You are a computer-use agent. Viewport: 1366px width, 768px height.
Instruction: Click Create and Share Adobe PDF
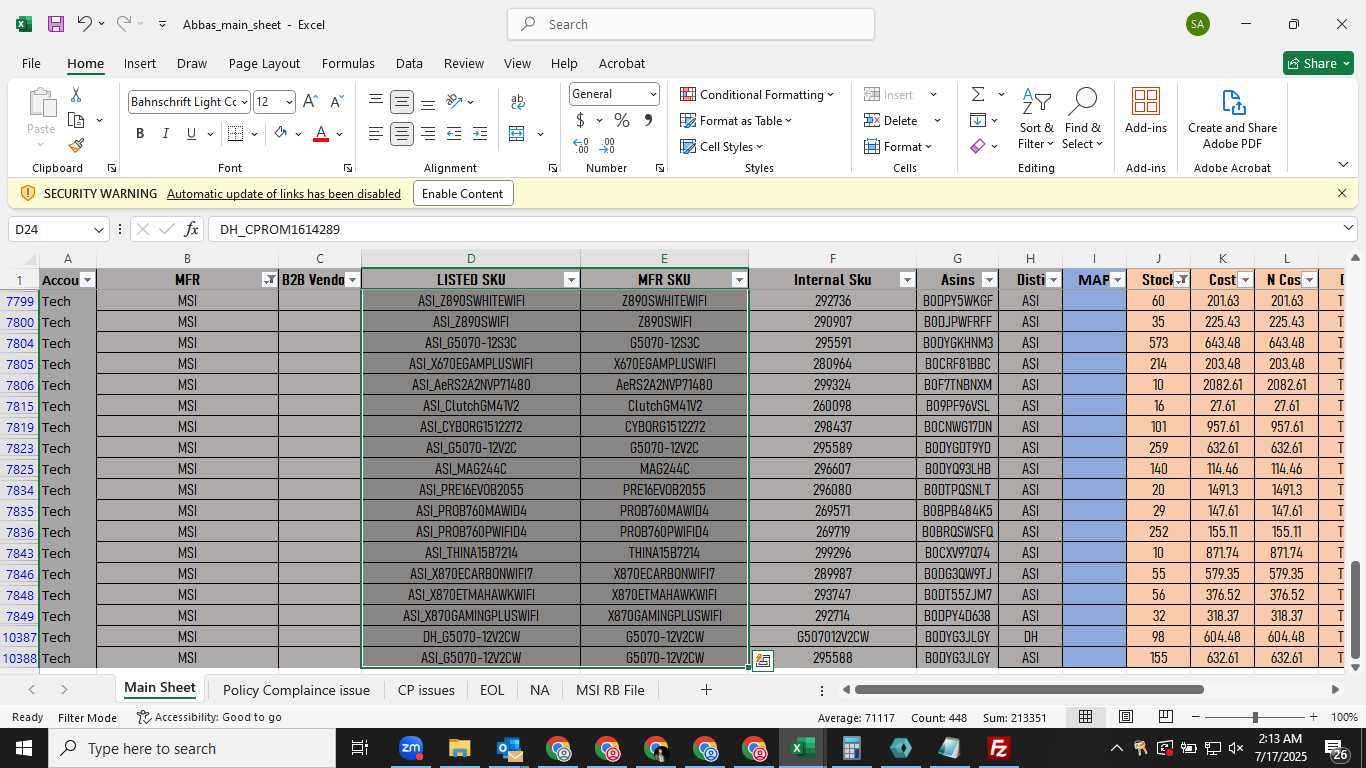[1232, 120]
